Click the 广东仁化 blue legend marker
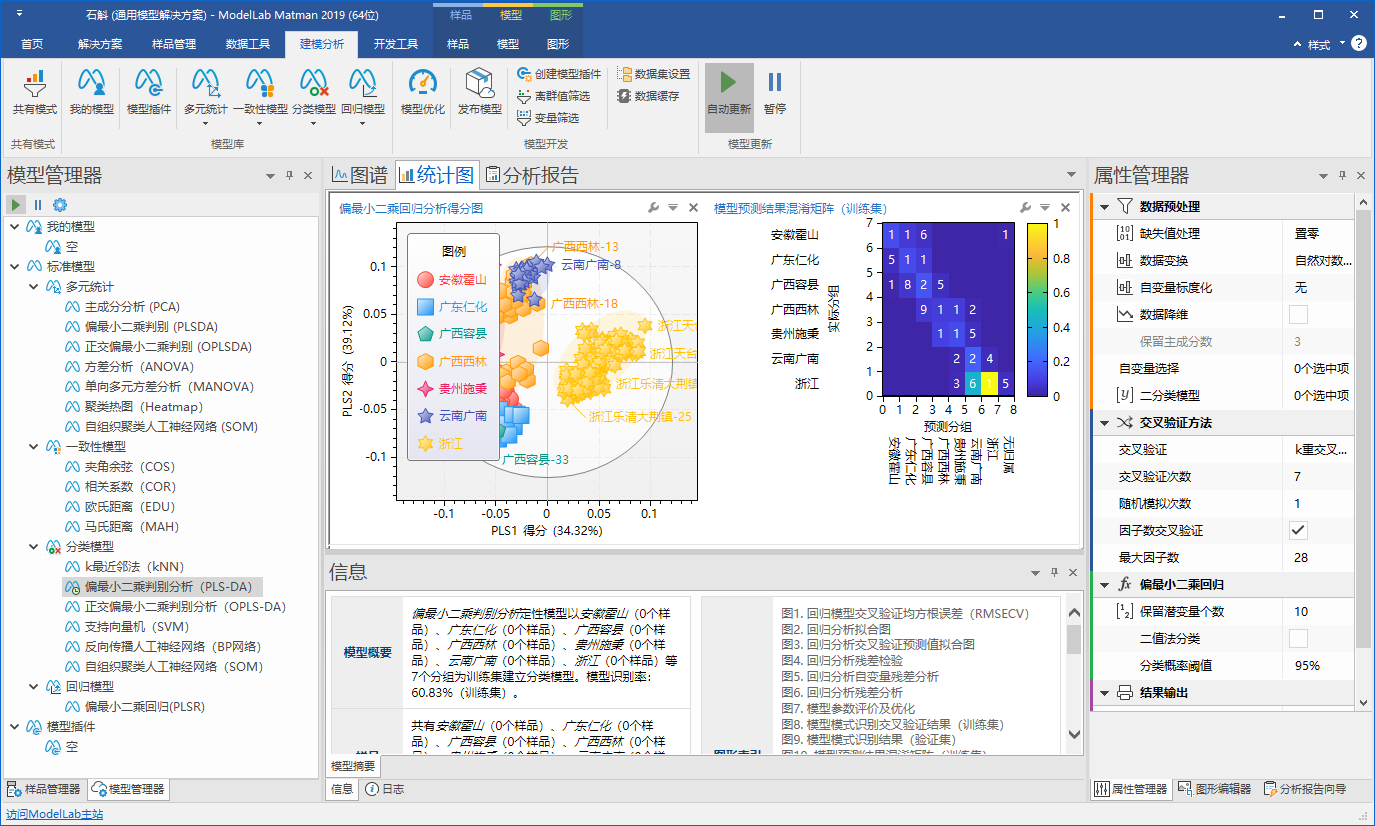 click(425, 307)
